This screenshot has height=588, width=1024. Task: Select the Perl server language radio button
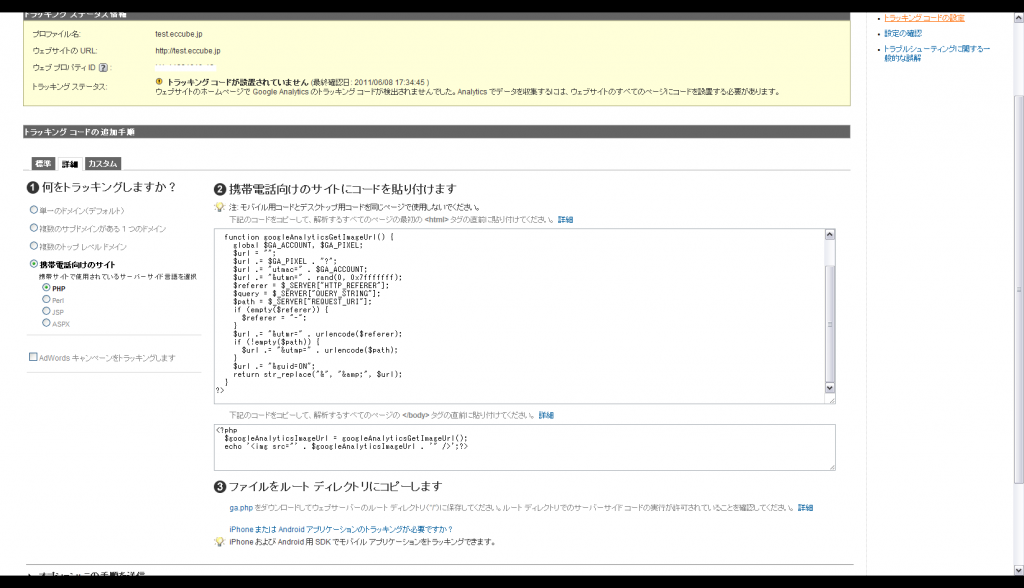(46, 299)
